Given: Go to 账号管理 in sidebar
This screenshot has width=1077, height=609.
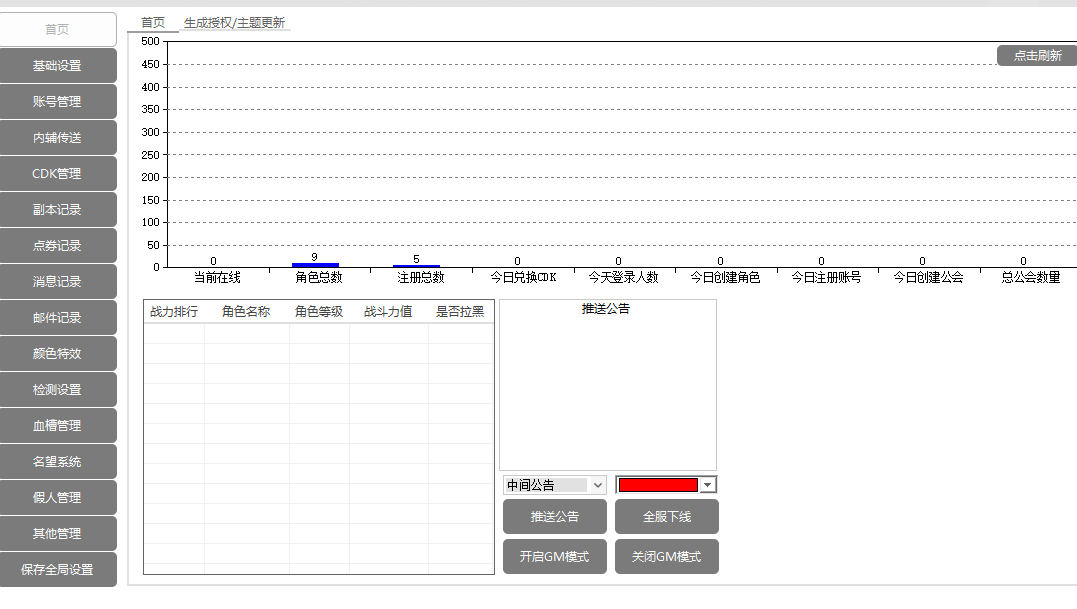Looking at the screenshot, I should click(58, 102).
